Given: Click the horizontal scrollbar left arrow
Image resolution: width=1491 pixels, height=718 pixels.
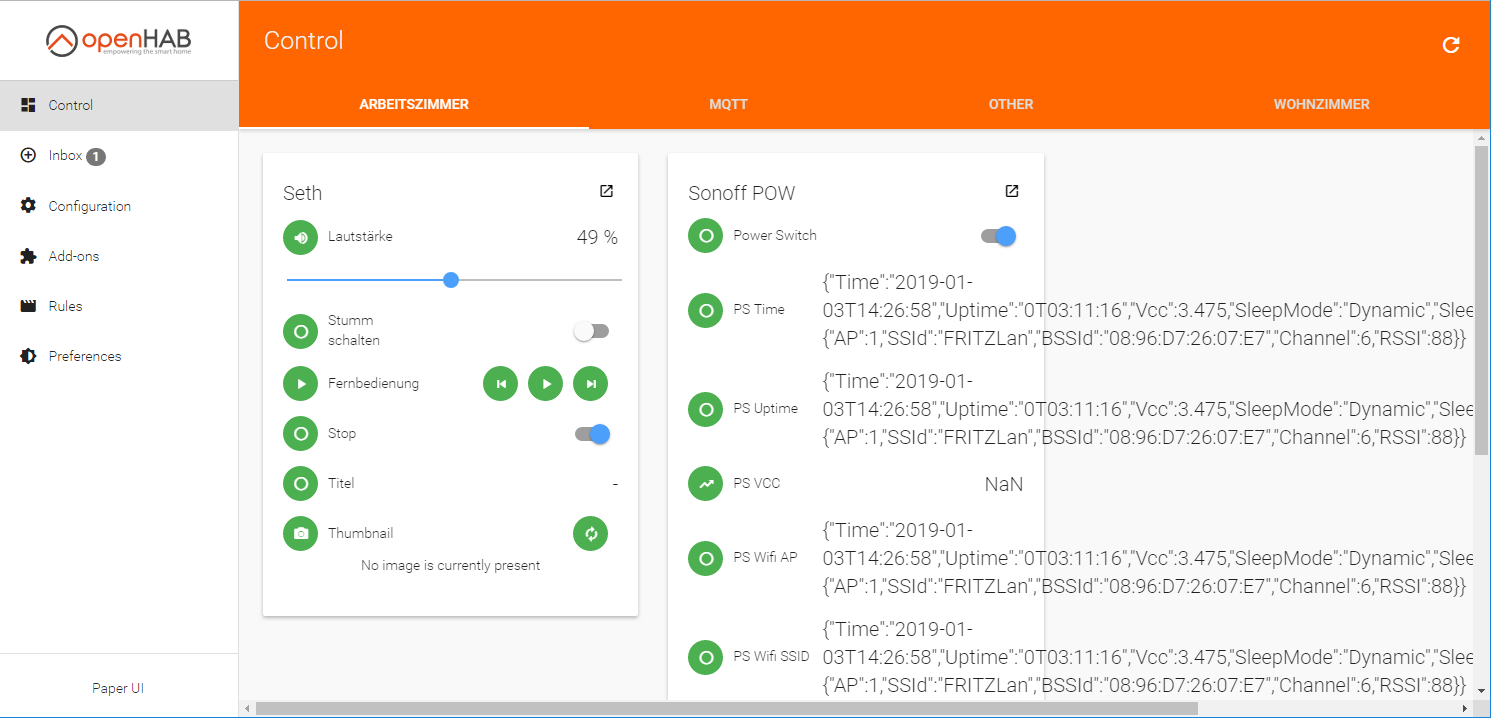Looking at the screenshot, I should point(247,708).
